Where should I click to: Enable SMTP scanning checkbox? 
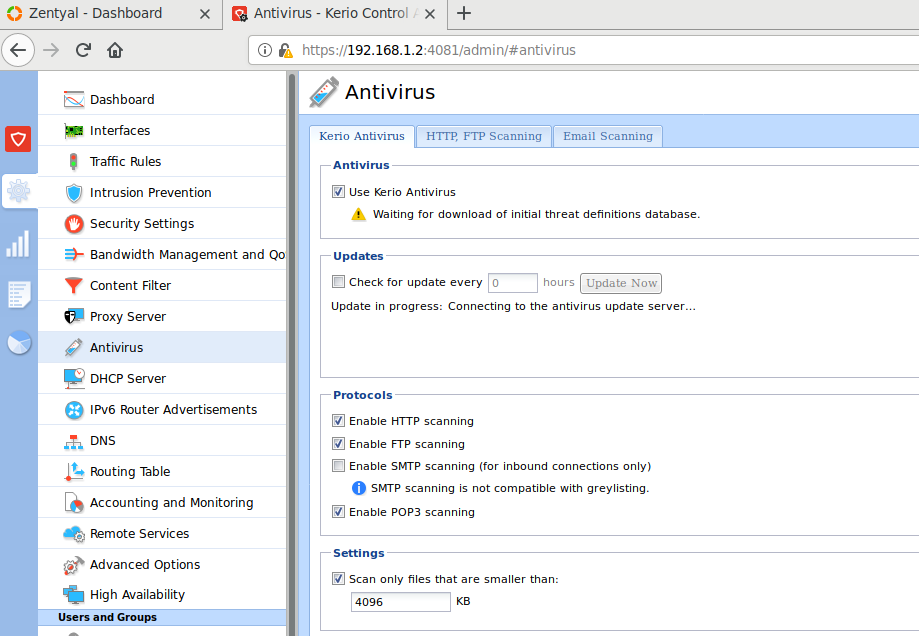tap(338, 466)
